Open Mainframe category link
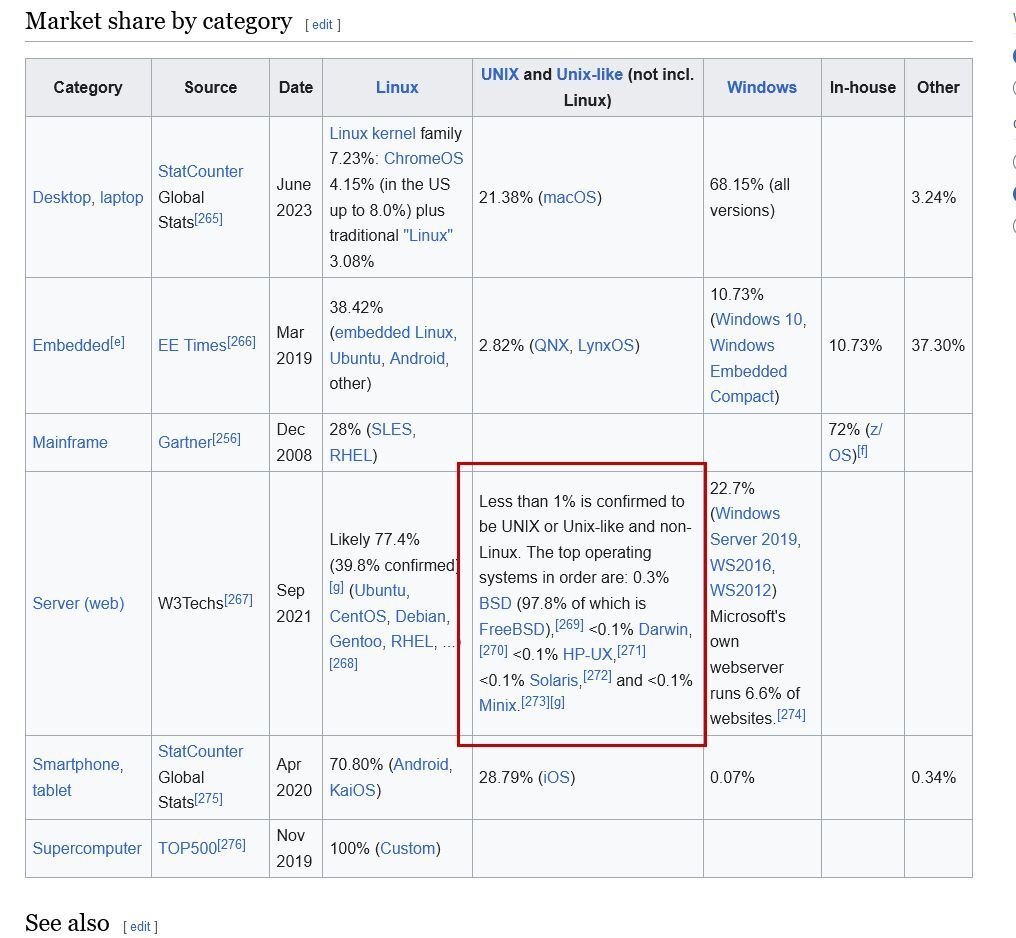 [70, 442]
